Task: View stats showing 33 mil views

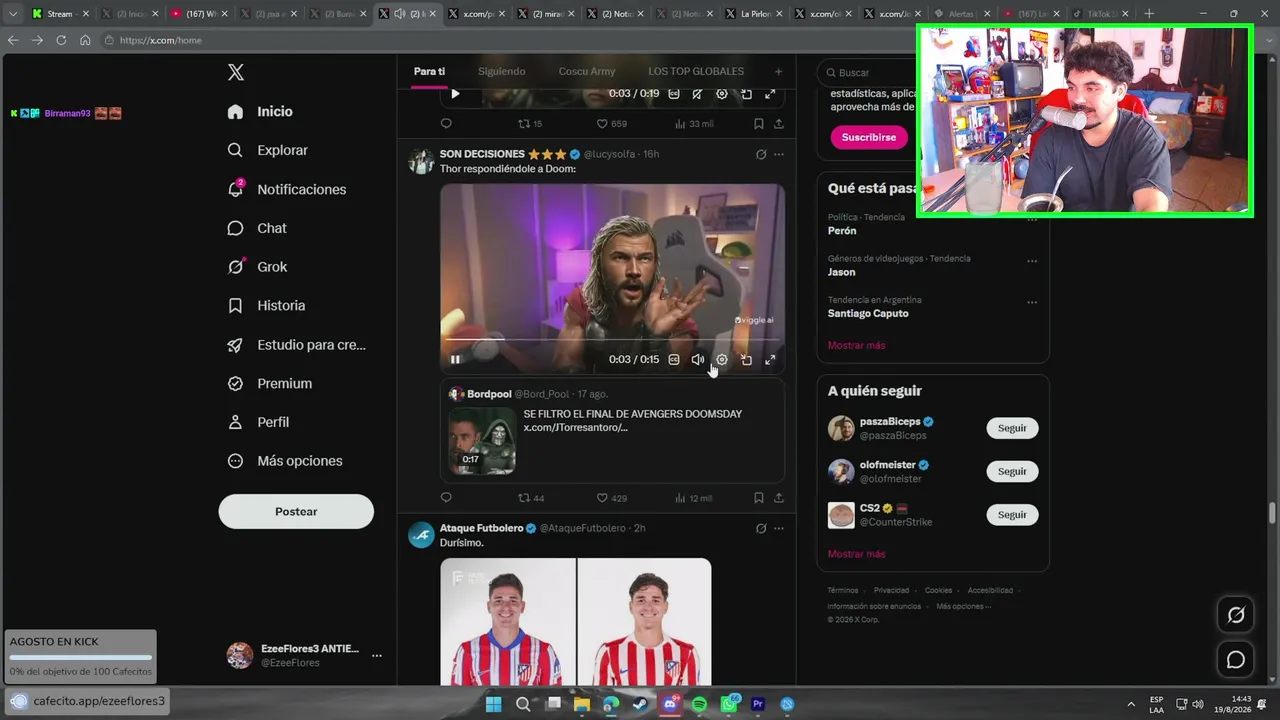Action: [694, 124]
